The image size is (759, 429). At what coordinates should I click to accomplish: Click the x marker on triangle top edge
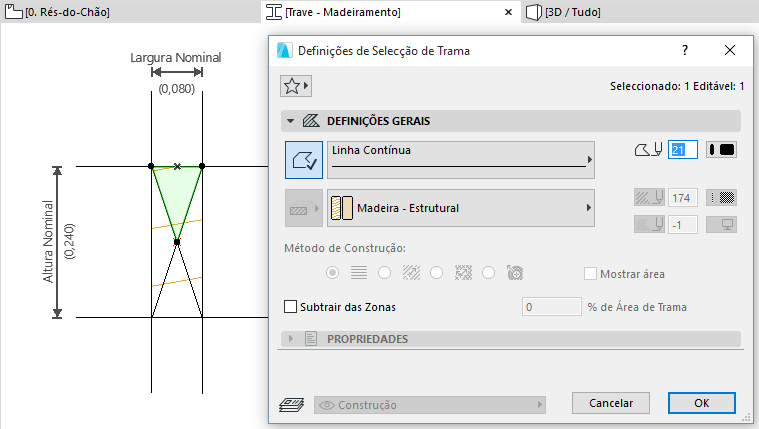pyautogui.click(x=177, y=166)
